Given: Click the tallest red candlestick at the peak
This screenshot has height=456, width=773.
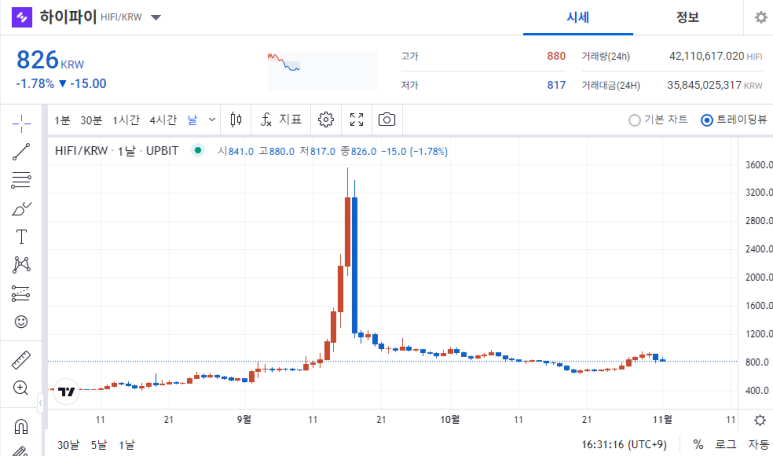Looking at the screenshot, I should pyautogui.click(x=348, y=232).
